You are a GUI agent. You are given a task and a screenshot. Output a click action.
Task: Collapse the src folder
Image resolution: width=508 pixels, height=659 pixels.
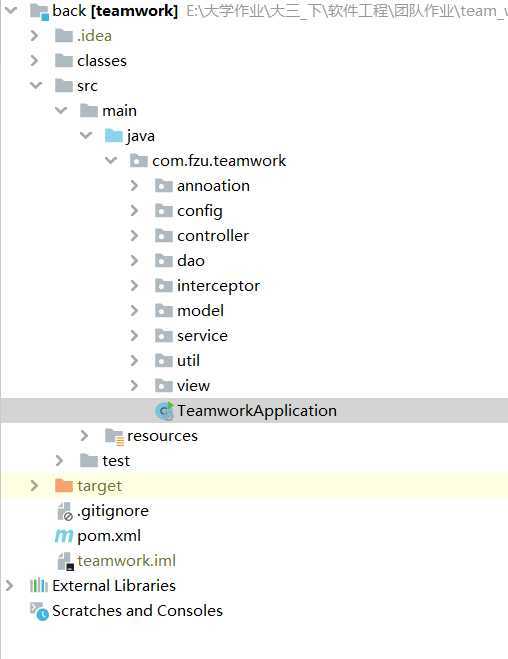[36, 86]
